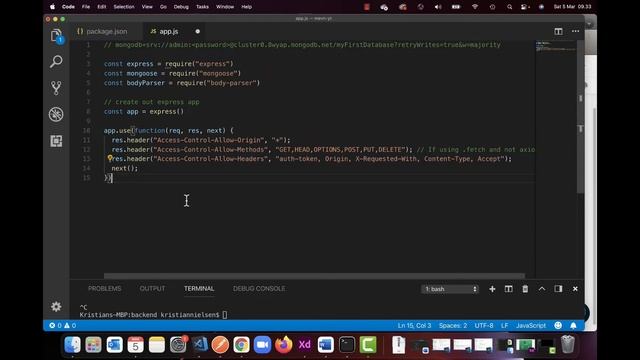Click the lightbulb quick-fix on line 13
Viewport: 640px width, 360px height.
tap(109, 158)
